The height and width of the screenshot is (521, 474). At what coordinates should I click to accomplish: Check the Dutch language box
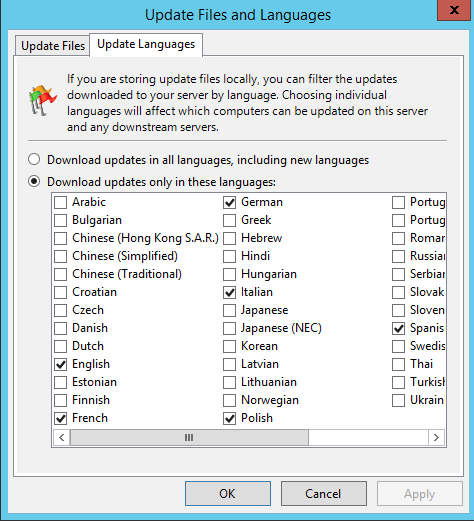click(61, 346)
